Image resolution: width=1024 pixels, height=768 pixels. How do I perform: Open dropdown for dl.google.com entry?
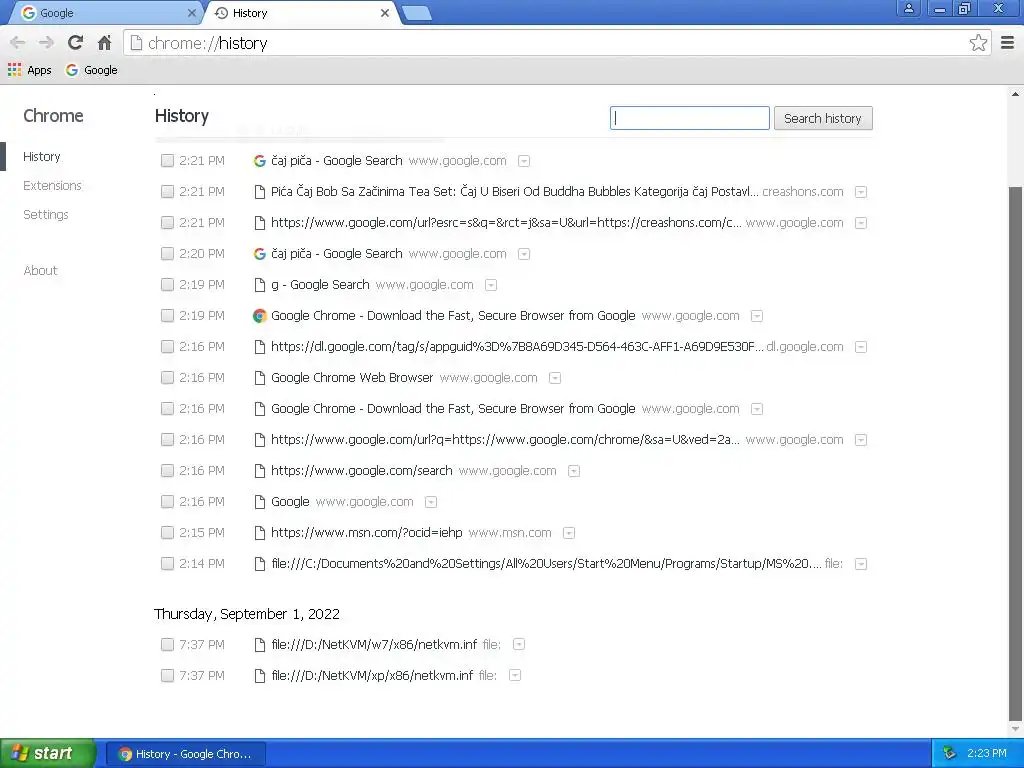(x=861, y=347)
